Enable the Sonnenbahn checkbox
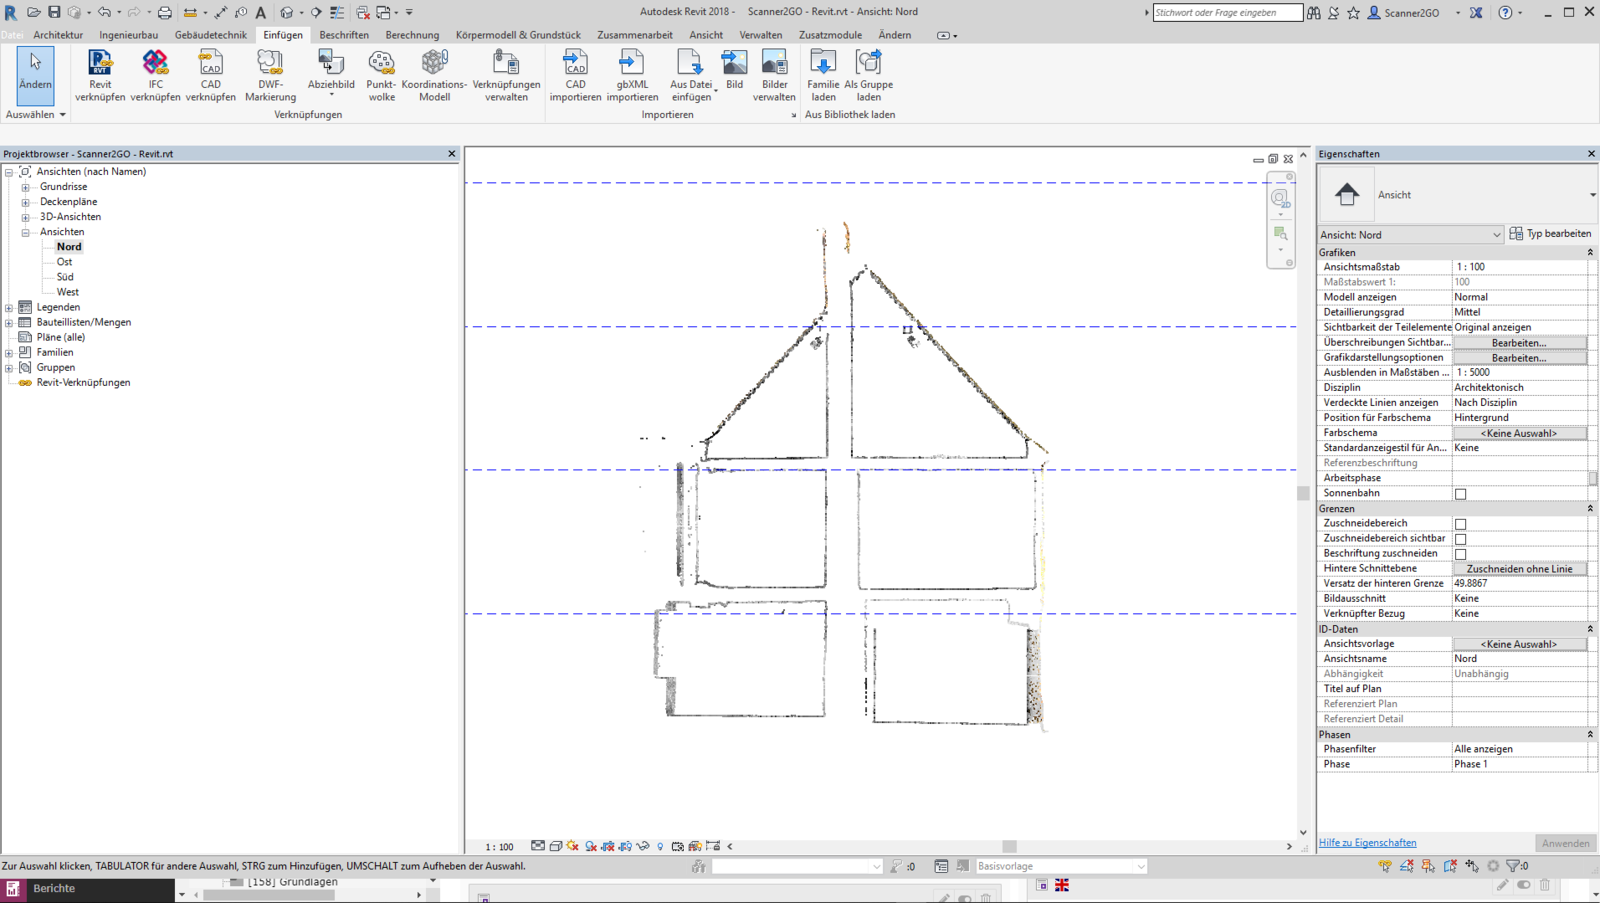This screenshot has width=1600, height=903. point(1460,494)
